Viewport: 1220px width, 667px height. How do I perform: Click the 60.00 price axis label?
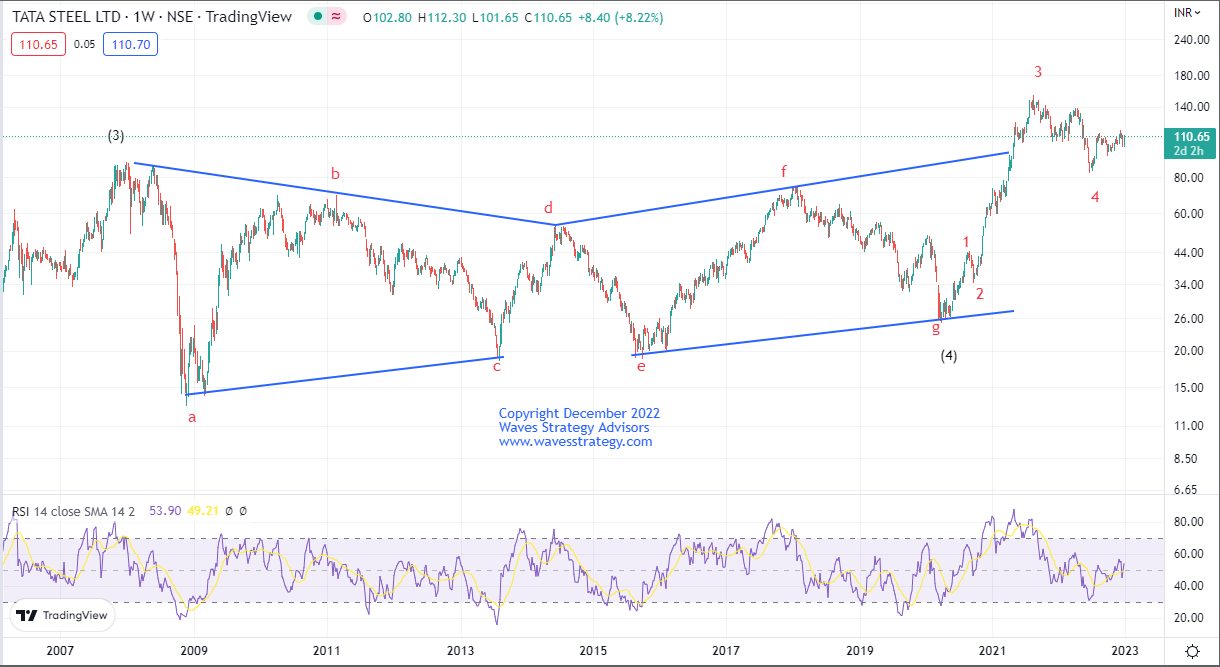tap(1187, 214)
